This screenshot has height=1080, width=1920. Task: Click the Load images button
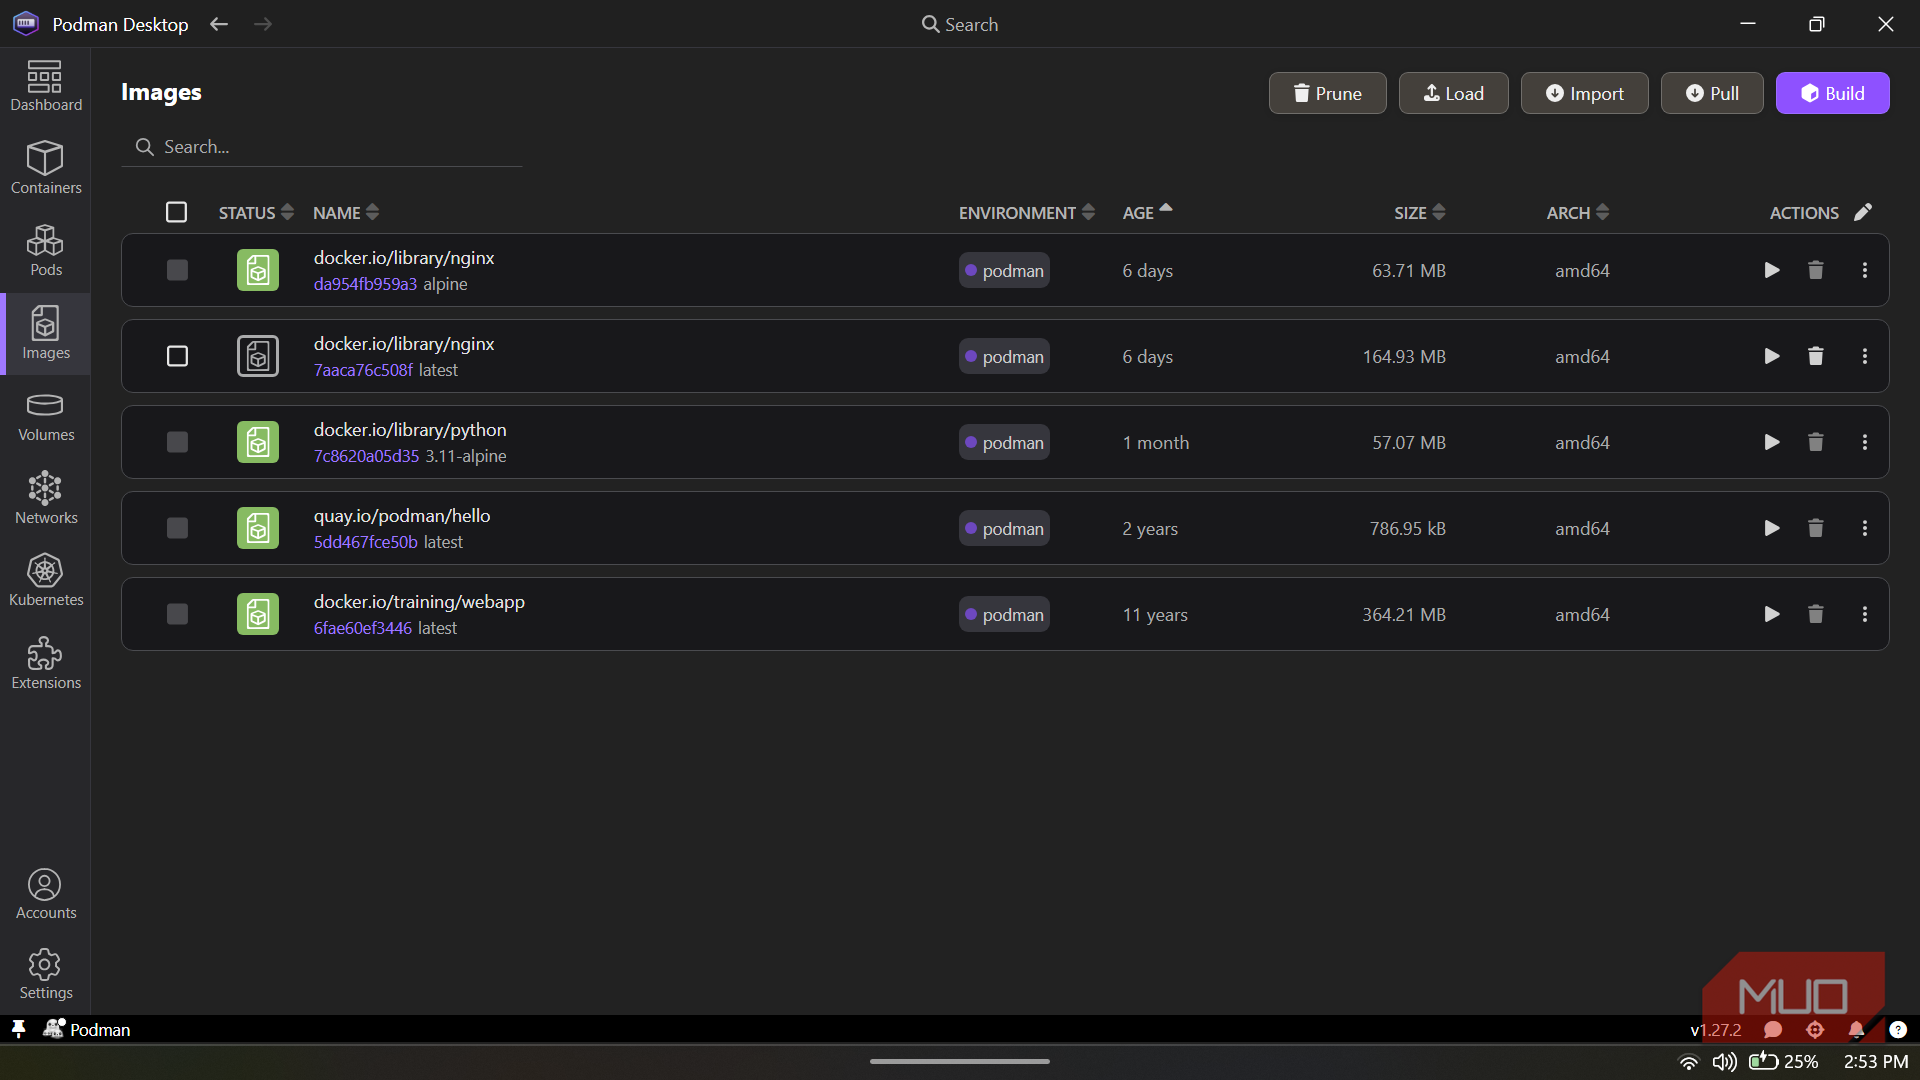(x=1453, y=93)
